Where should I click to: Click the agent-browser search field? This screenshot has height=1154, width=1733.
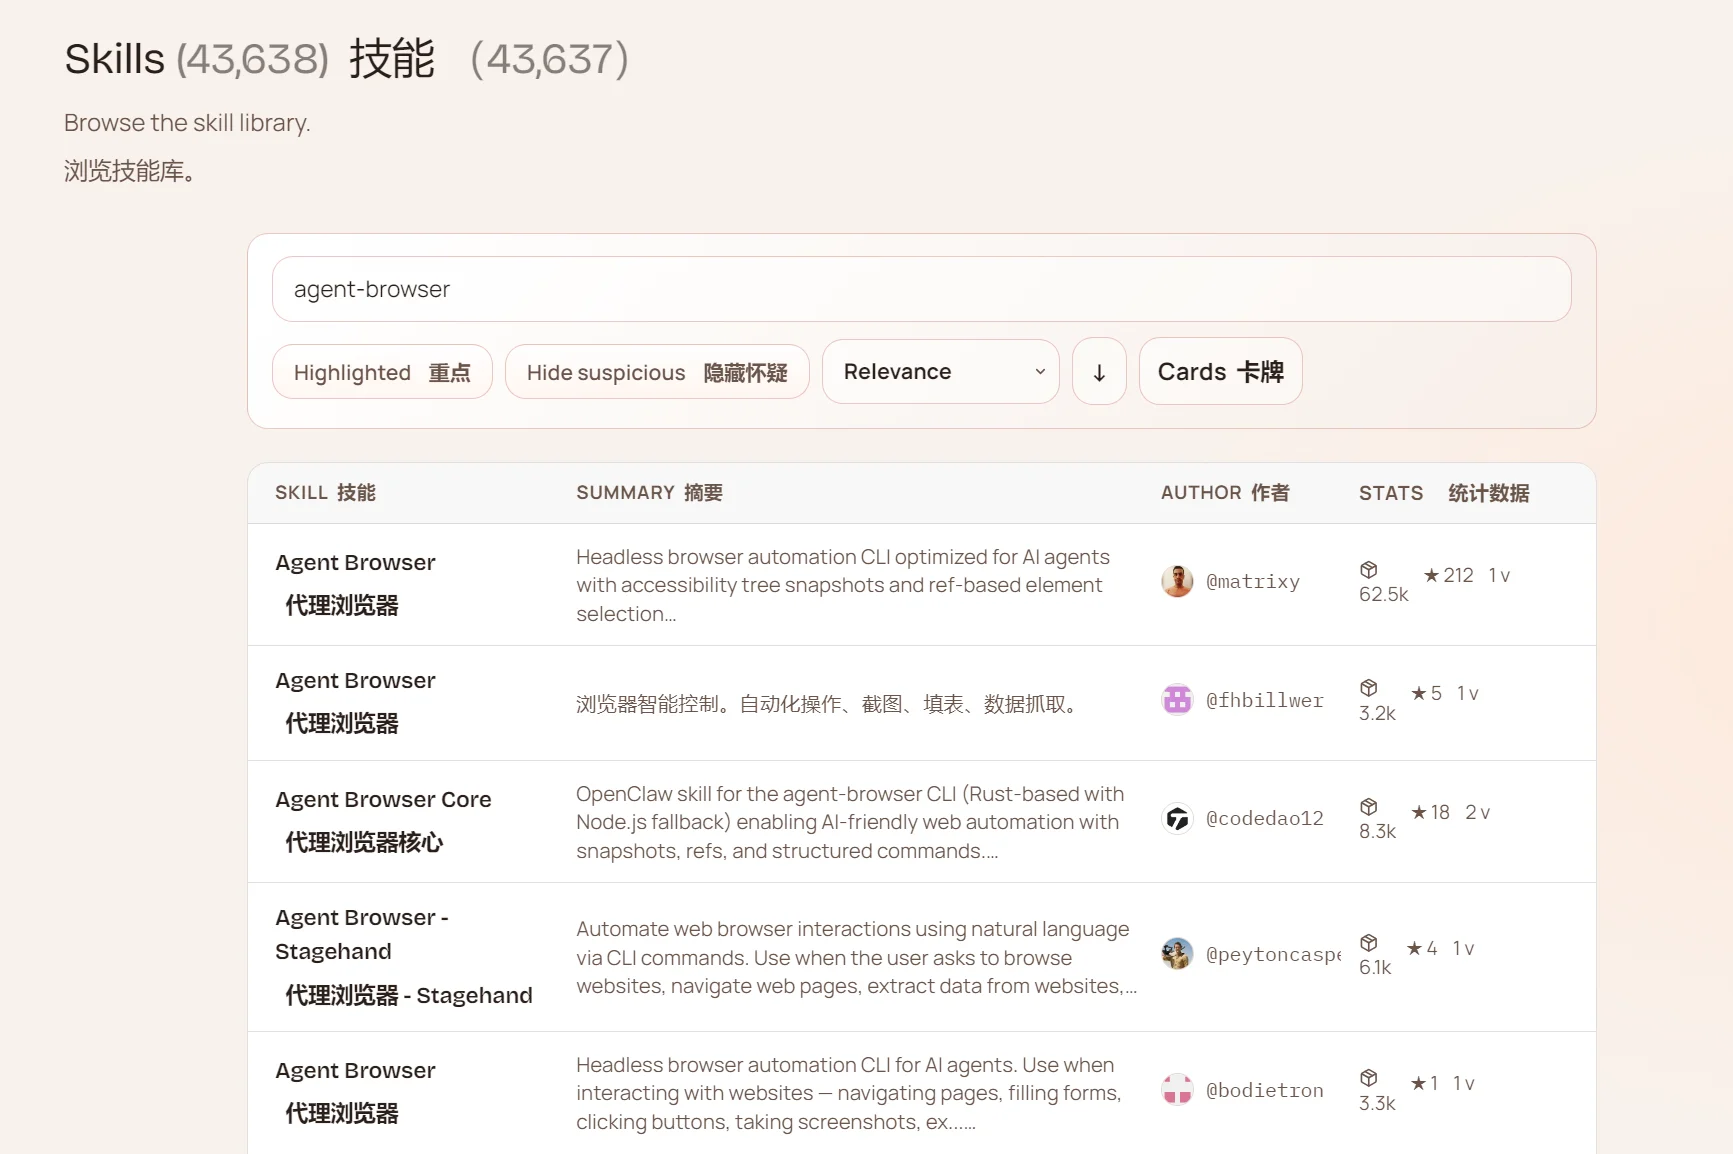pos(921,289)
